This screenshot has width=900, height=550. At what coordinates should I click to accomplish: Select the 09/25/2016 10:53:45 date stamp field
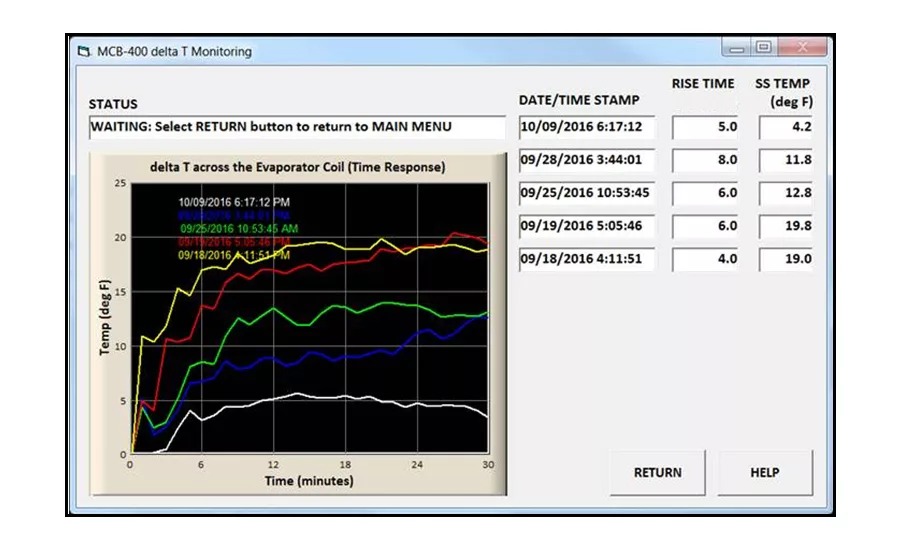587,193
